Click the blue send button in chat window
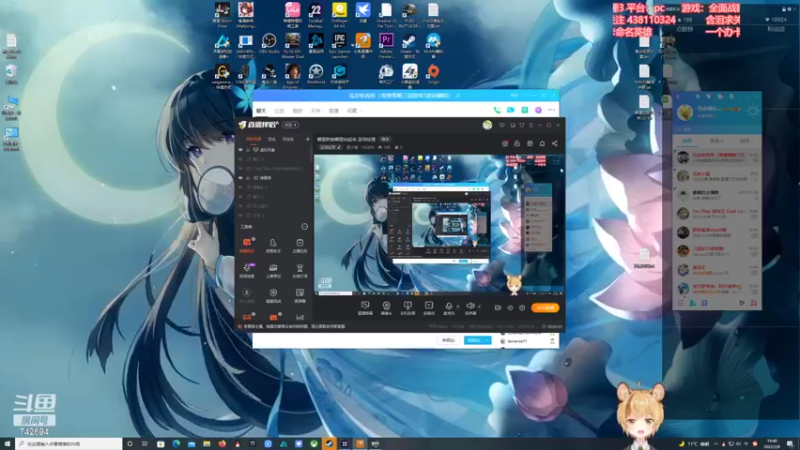The width and height of the screenshot is (800, 450). [x=474, y=340]
